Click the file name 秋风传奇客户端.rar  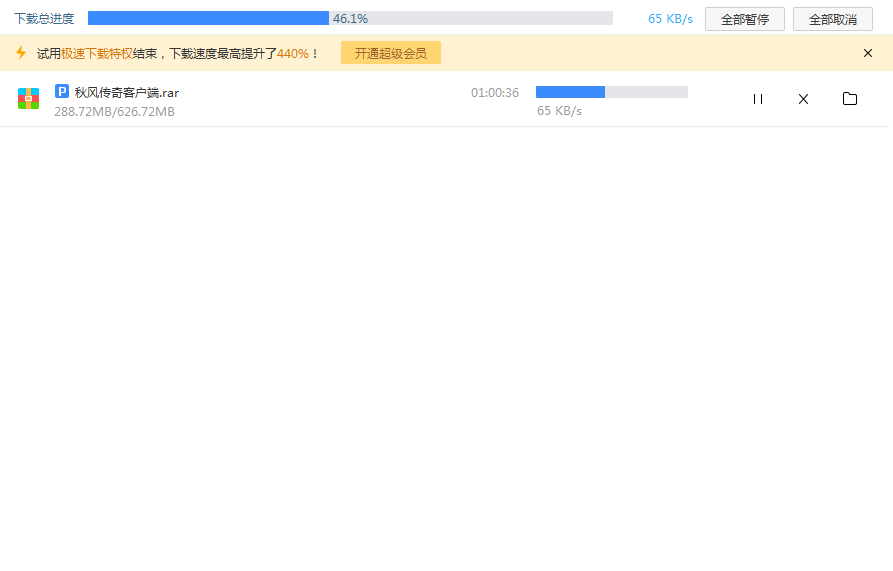click(126, 92)
